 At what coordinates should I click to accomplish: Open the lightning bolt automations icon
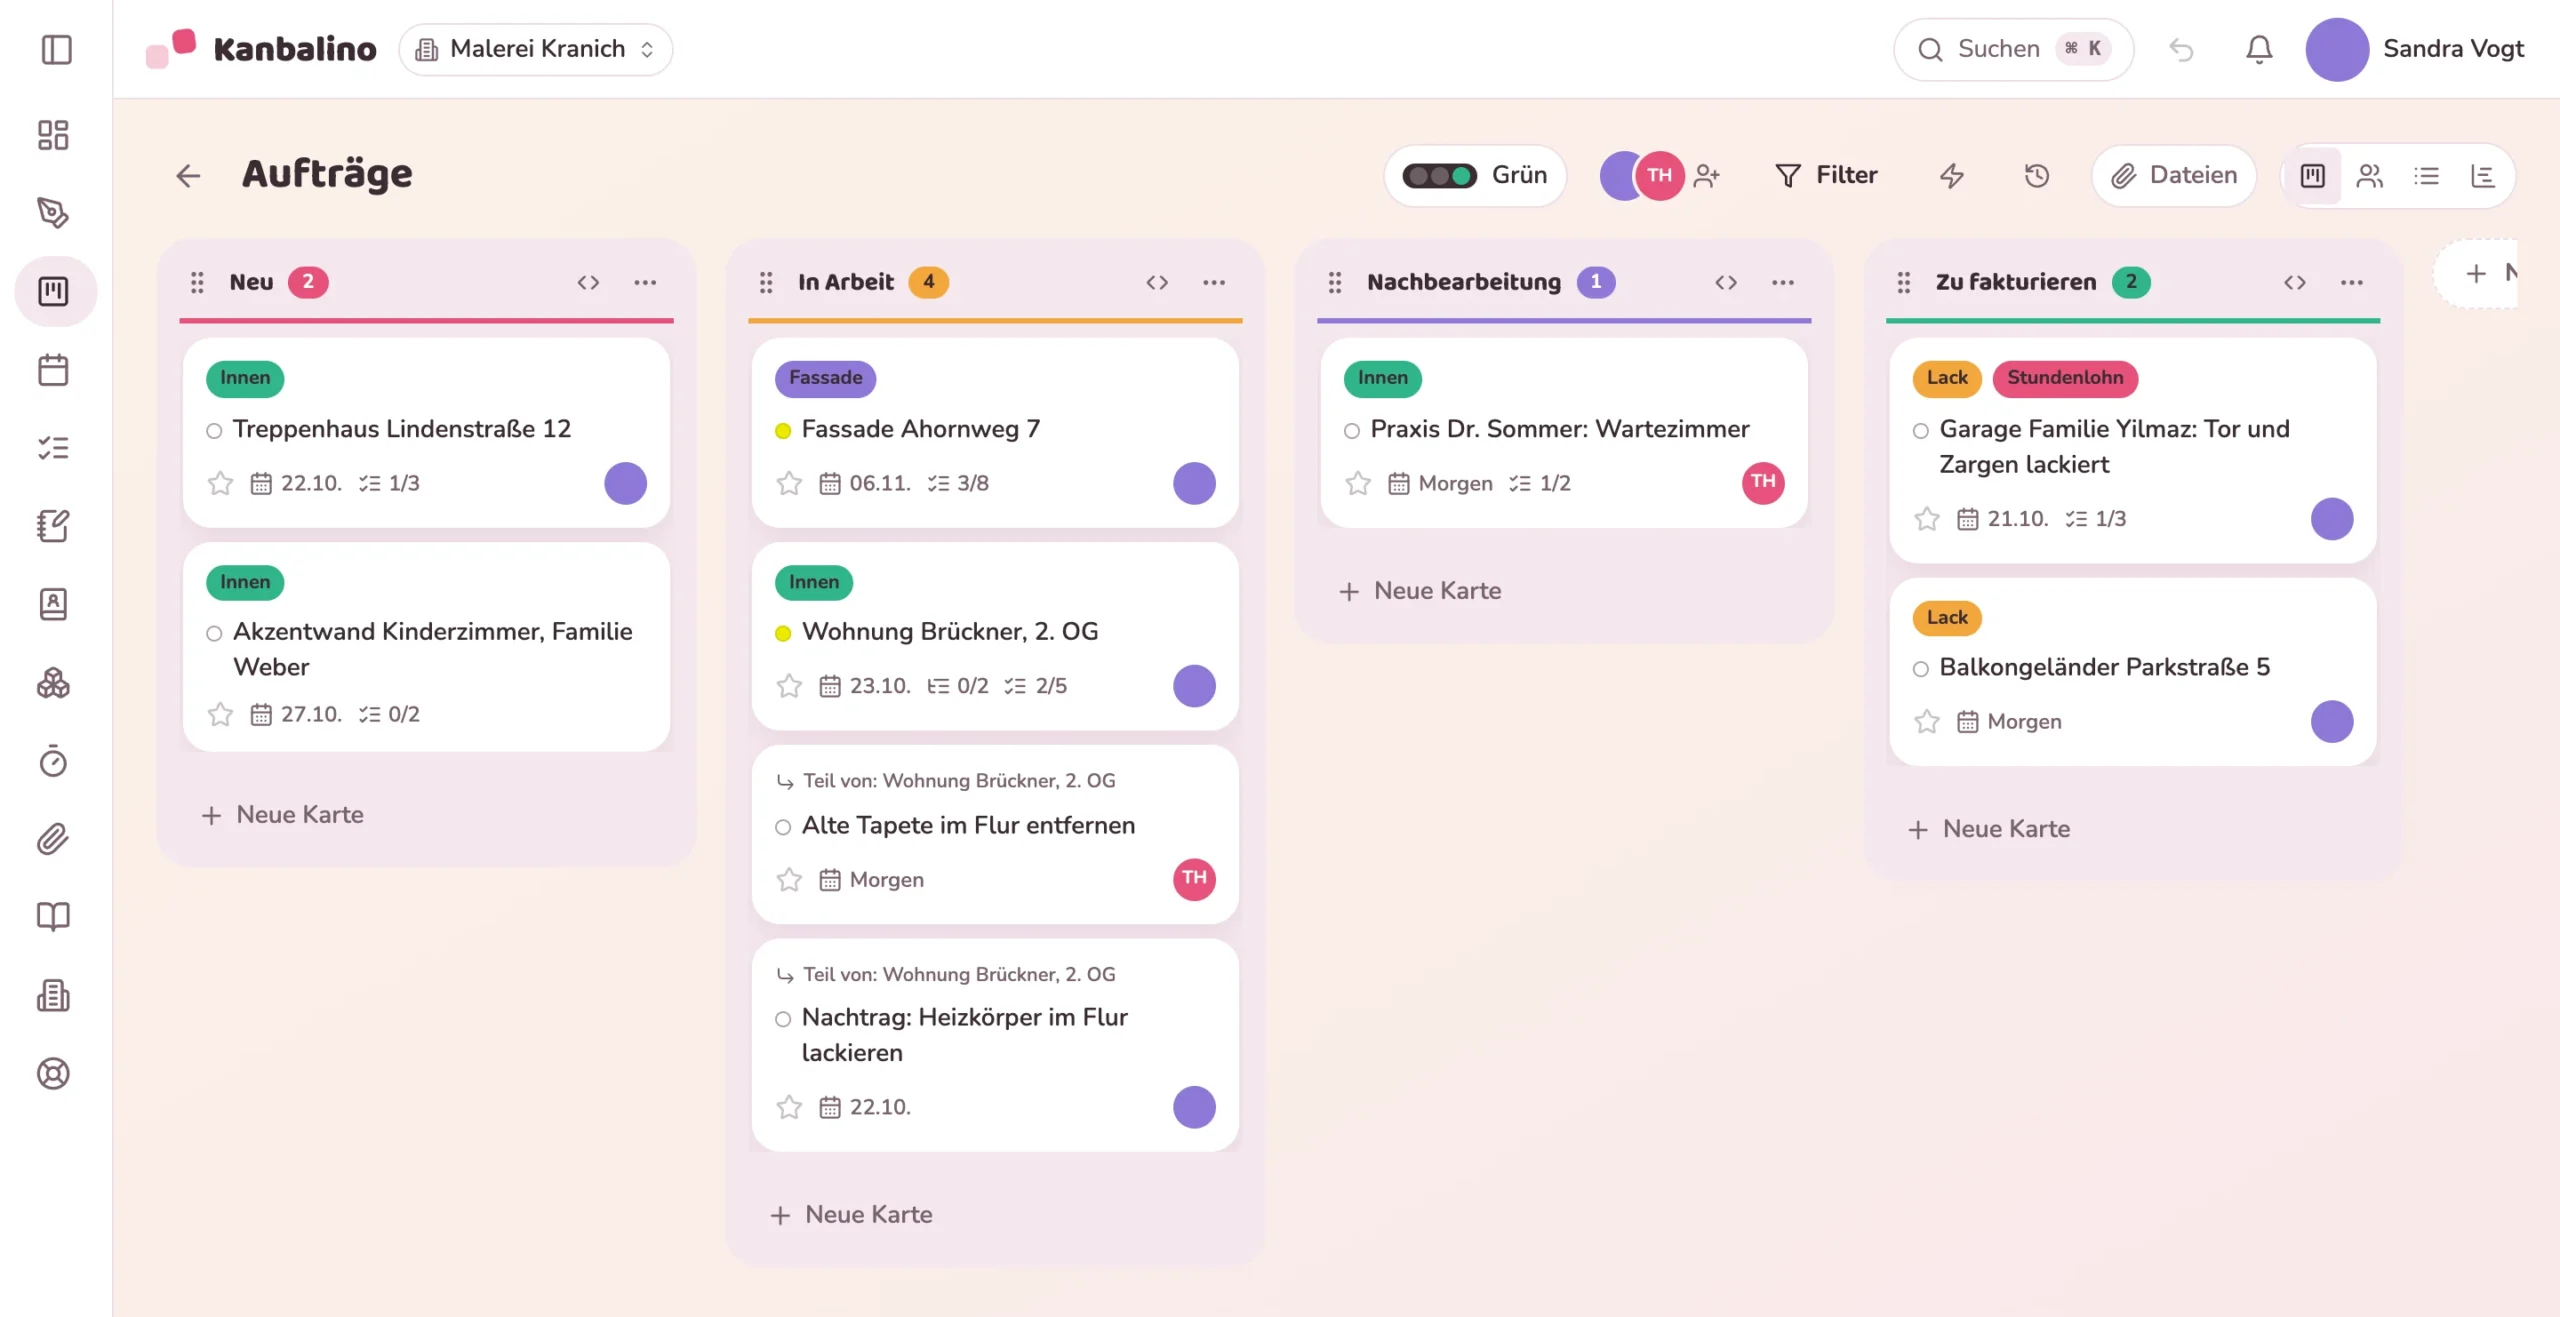coord(1952,176)
